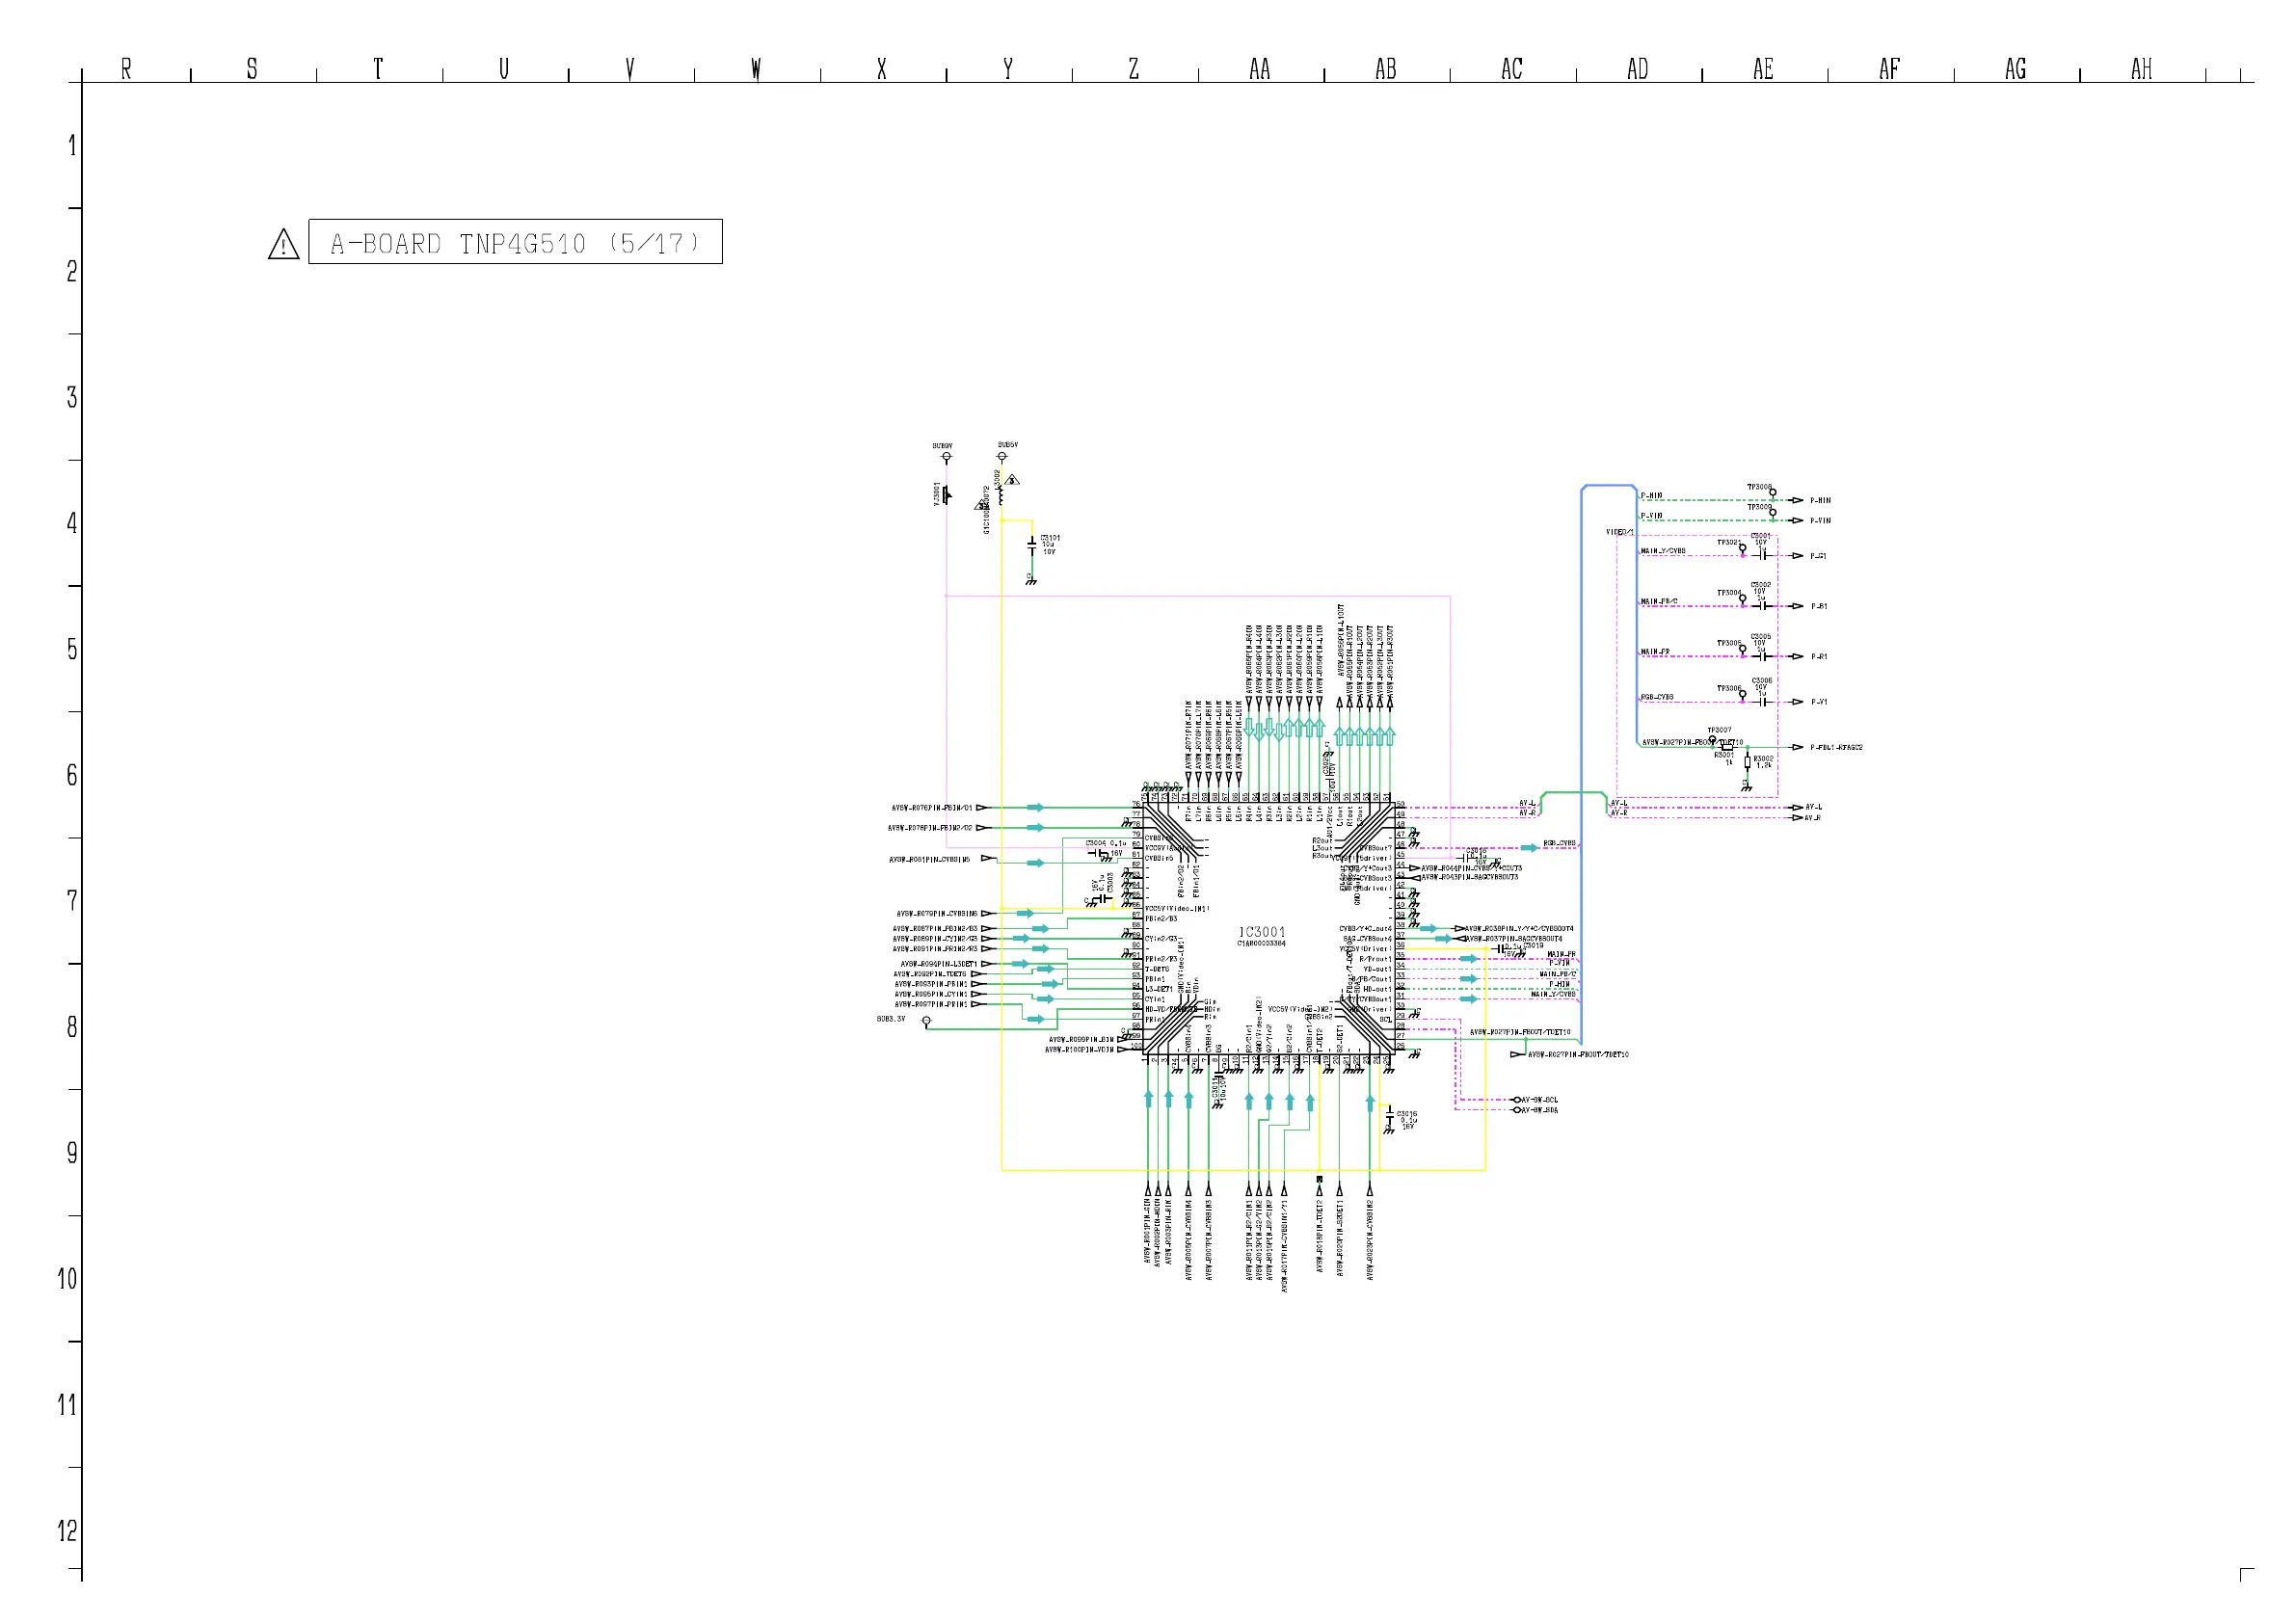Click the A-BOARD TNP4G510 (5/17) title box

(515, 242)
